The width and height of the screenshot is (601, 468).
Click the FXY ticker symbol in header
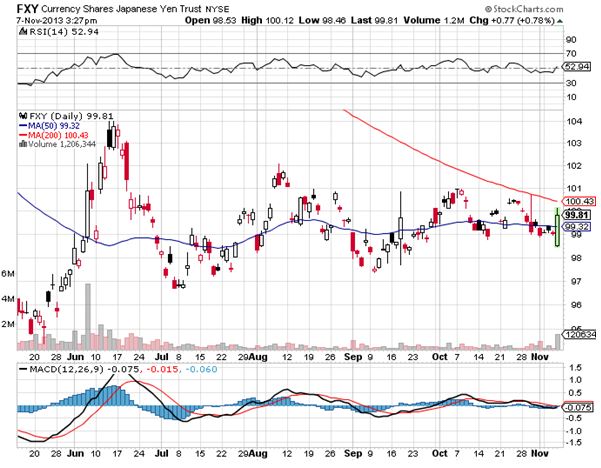click(28, 9)
